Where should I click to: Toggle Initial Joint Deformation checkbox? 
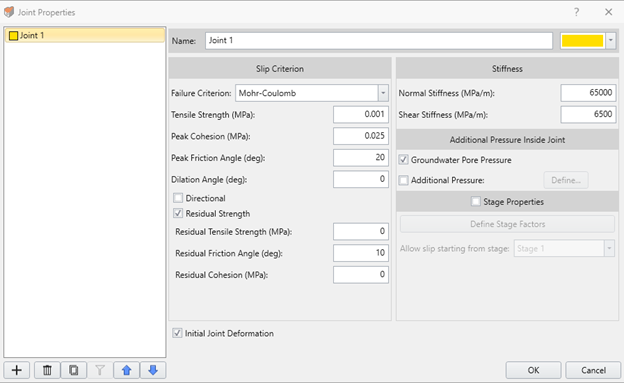click(x=177, y=333)
